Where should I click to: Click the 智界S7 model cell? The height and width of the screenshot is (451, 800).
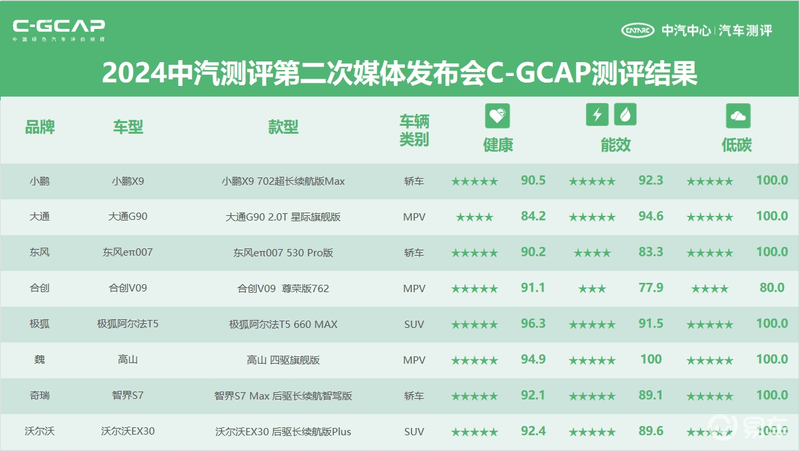tap(128, 395)
